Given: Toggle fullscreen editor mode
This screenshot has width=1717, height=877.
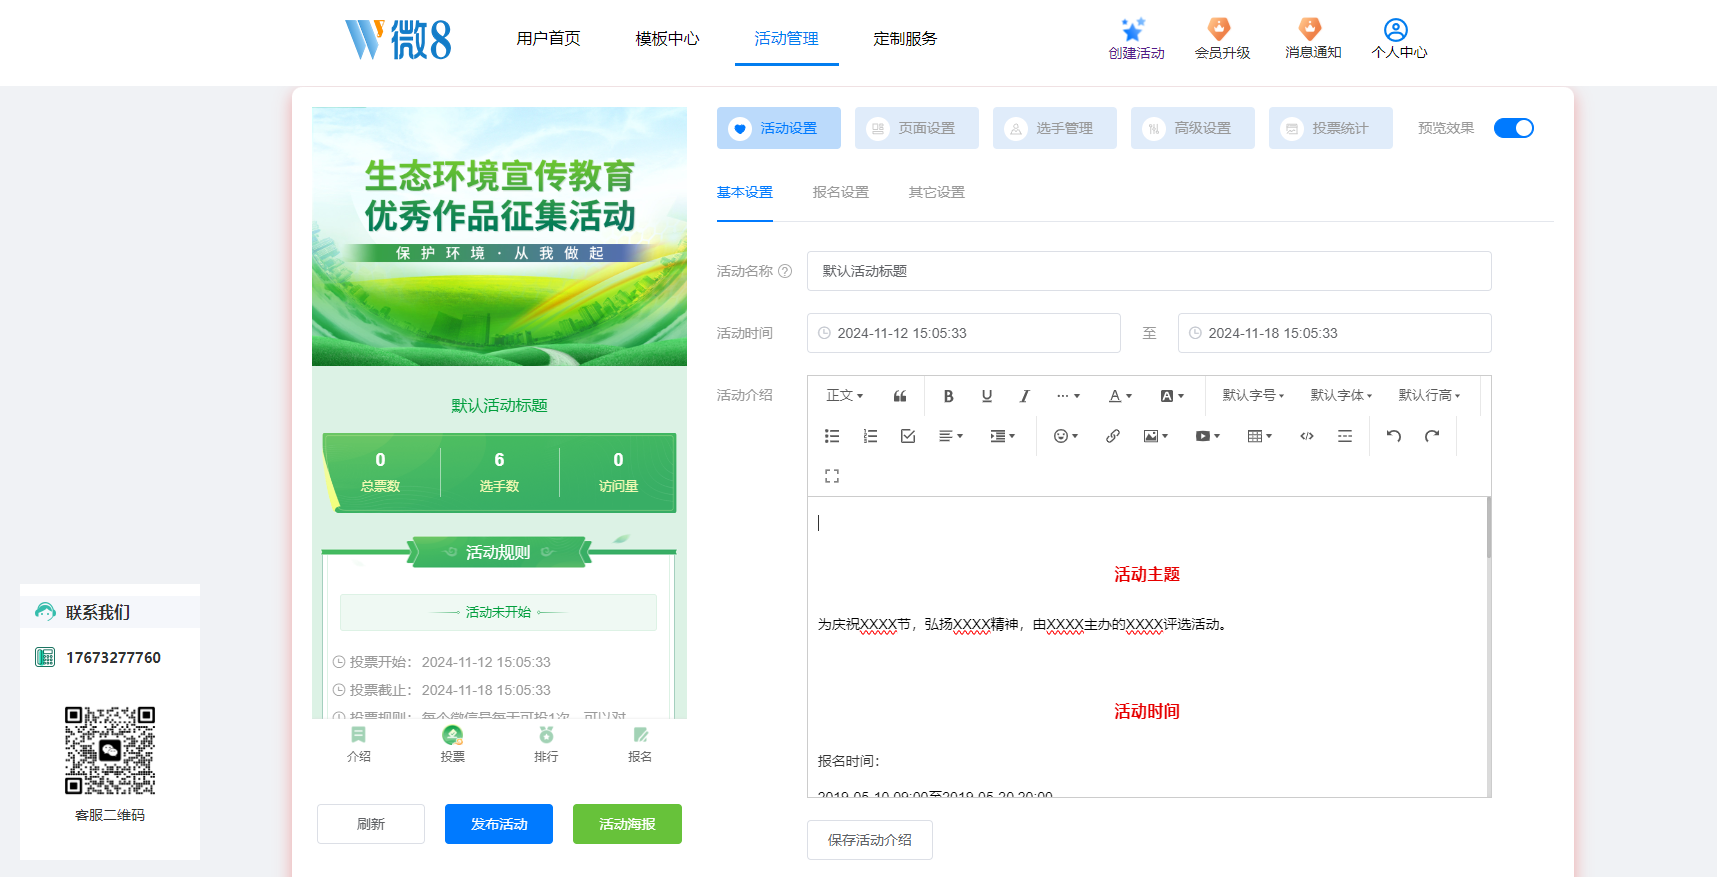Looking at the screenshot, I should click(832, 476).
